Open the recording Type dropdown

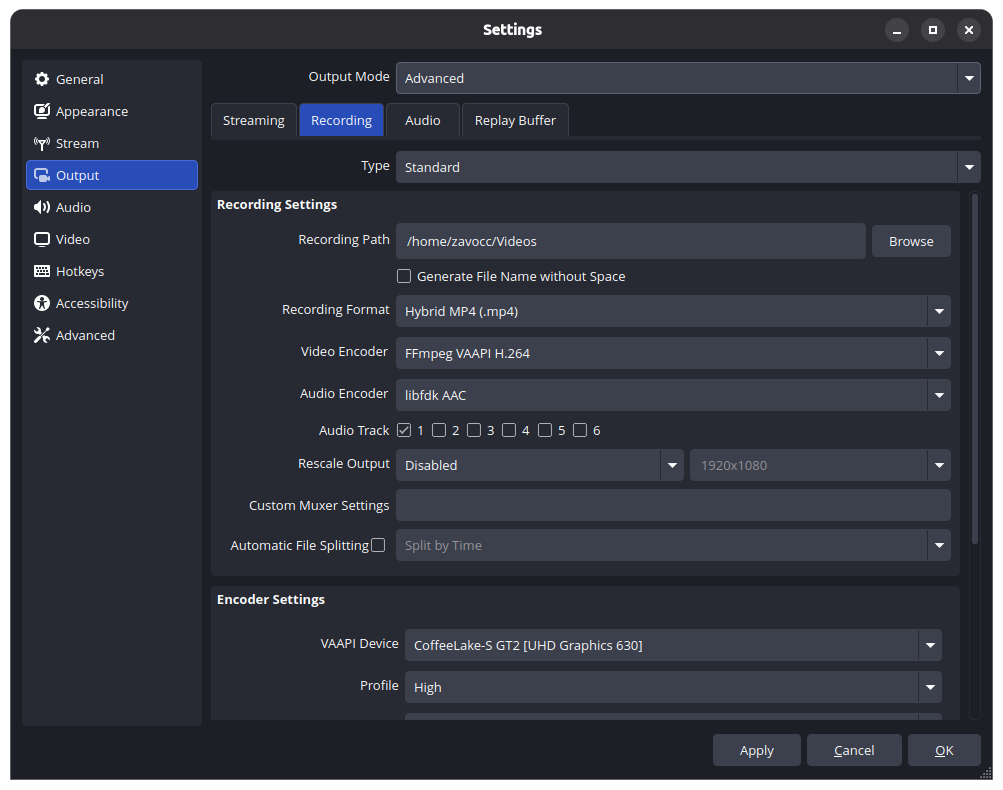(688, 167)
